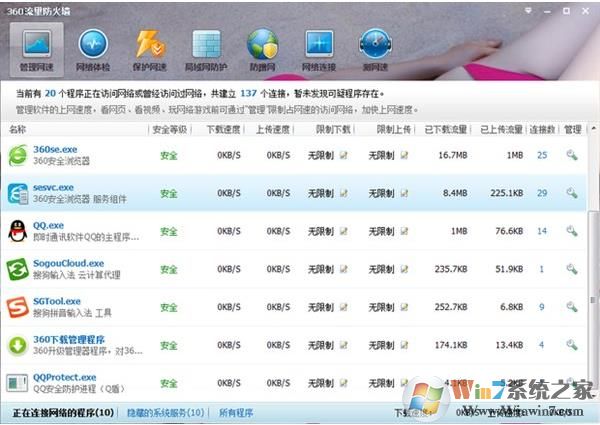
Task: Switch to 正在连接网络的程序(10) tab
Action: 63,413
